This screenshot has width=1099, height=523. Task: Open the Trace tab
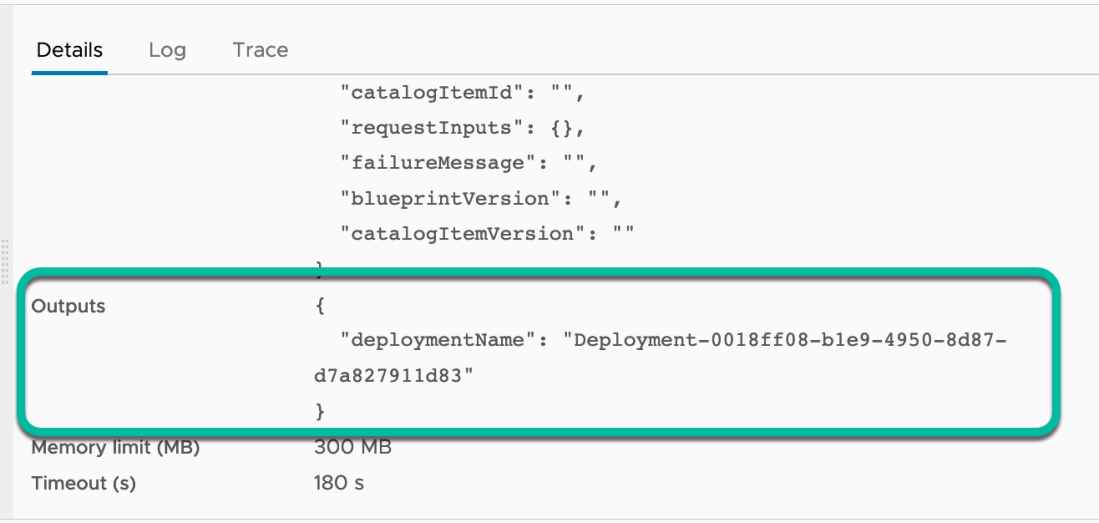pyautogui.click(x=260, y=50)
